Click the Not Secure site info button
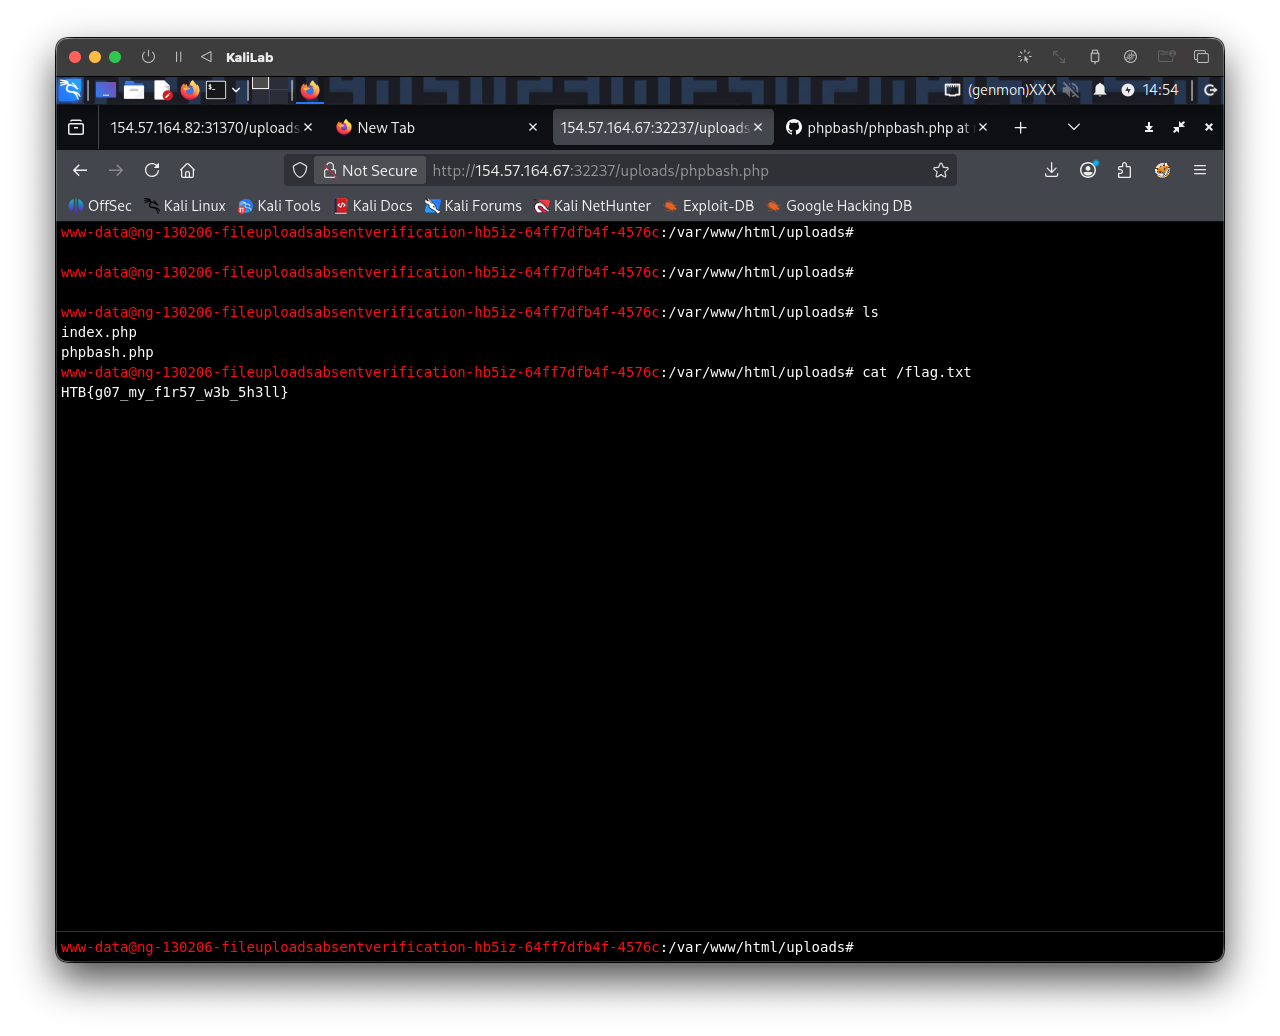This screenshot has width=1280, height=1036. tap(370, 170)
